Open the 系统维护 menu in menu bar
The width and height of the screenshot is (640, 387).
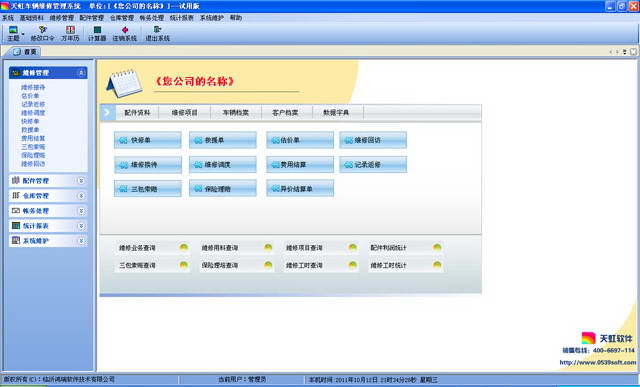211,18
